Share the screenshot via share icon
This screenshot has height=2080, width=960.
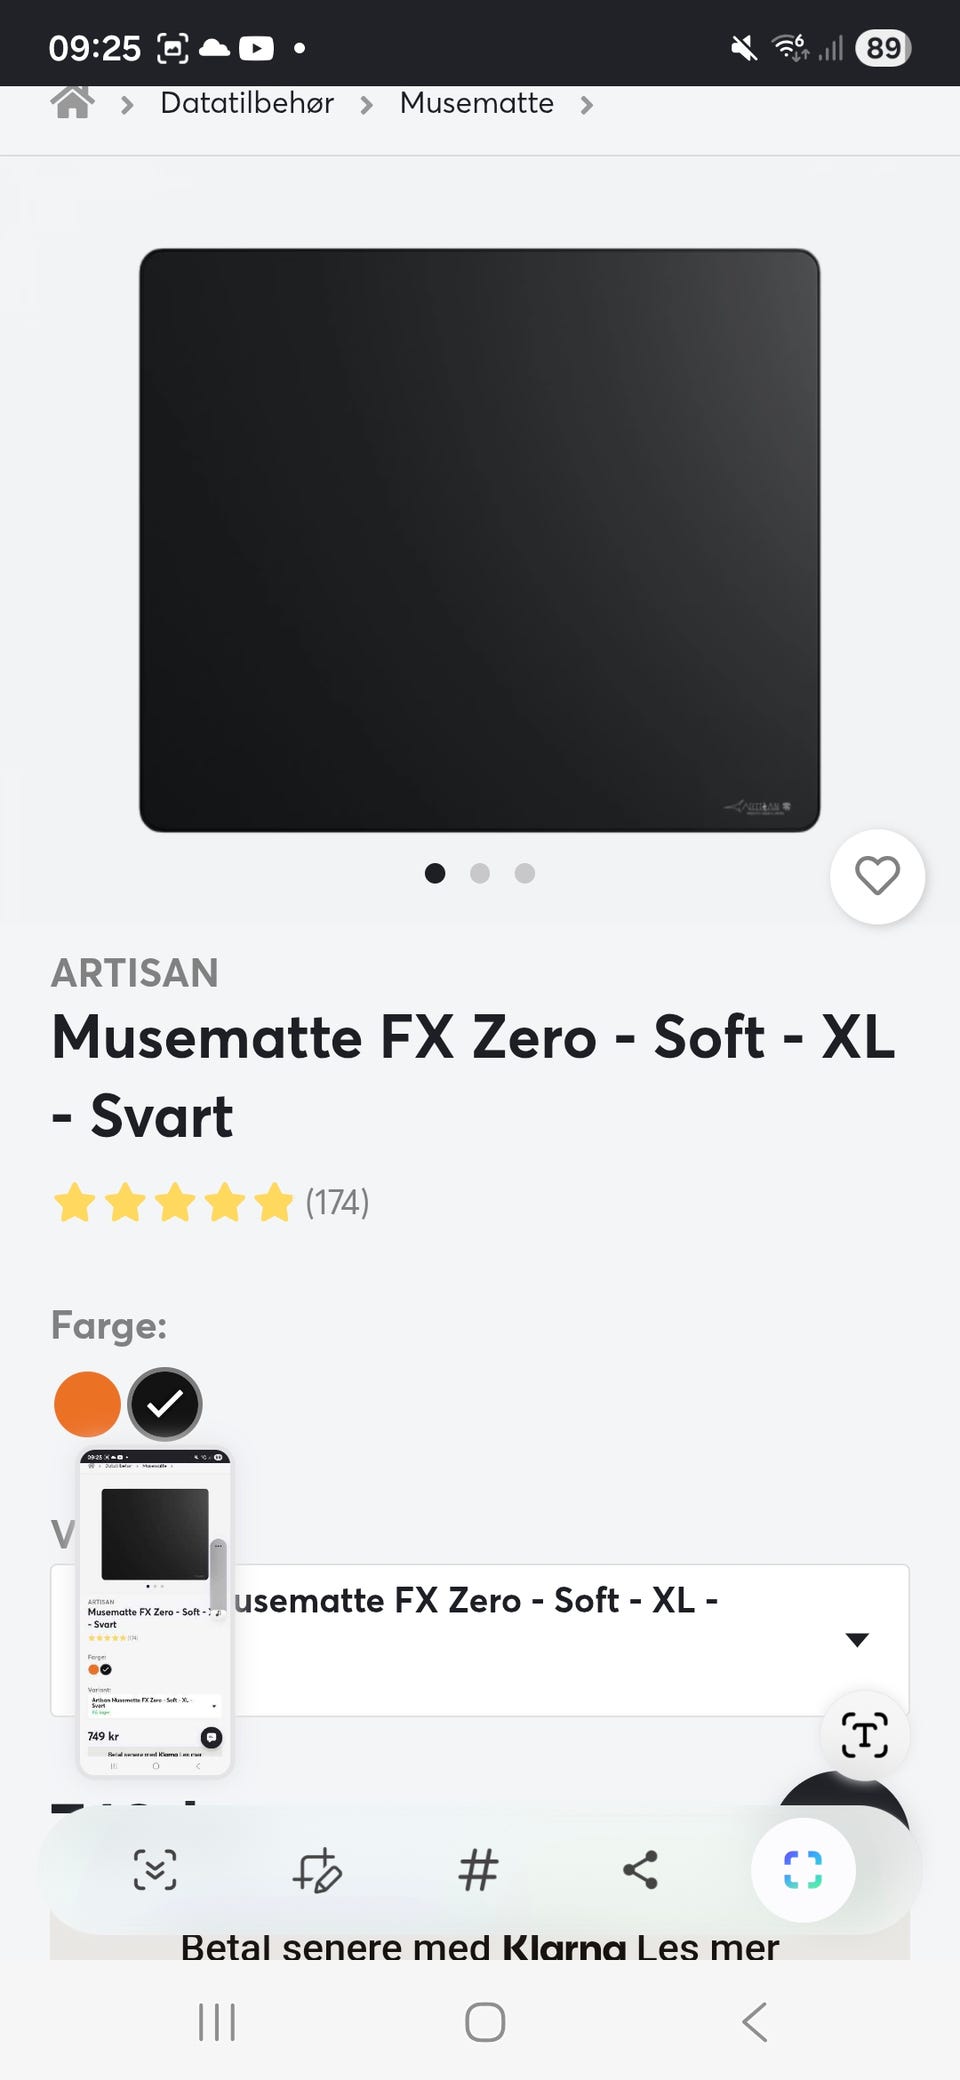(640, 1869)
